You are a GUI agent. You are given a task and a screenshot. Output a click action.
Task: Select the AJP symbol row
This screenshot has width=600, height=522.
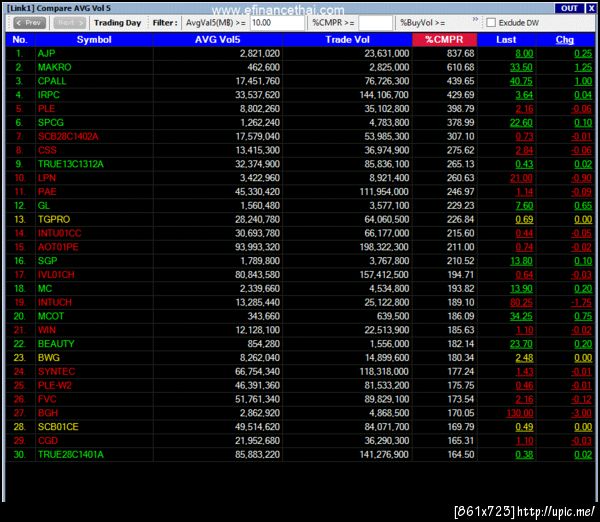[x=300, y=54]
